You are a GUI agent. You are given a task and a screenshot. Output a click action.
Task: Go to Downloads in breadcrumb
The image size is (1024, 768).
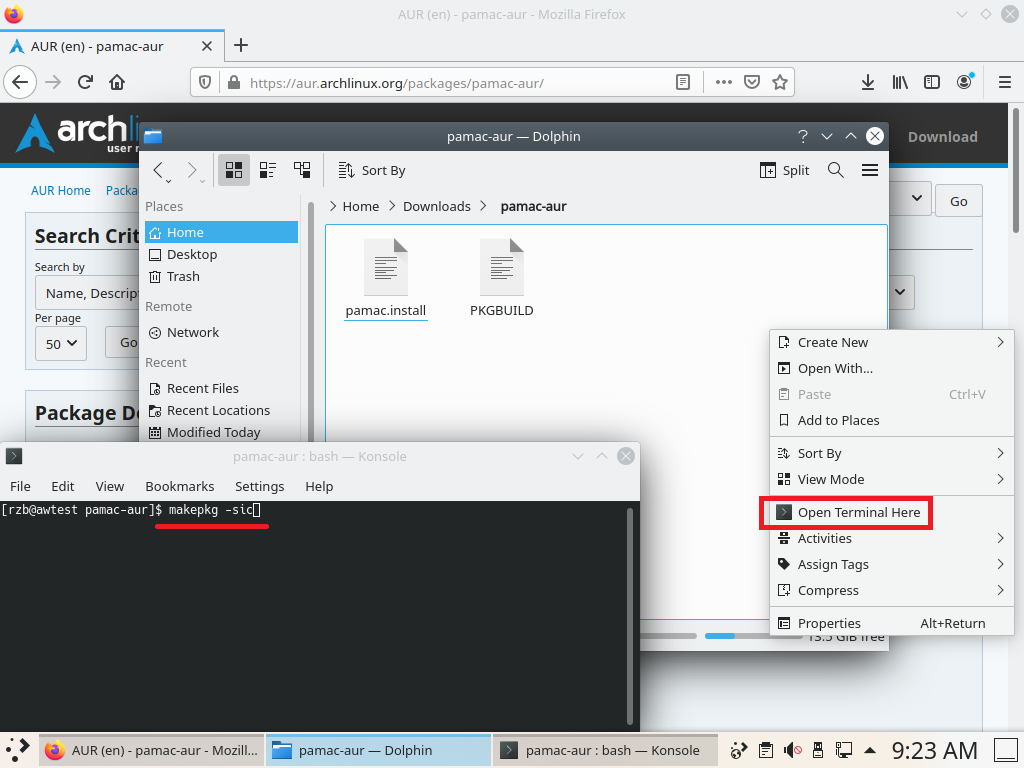[437, 206]
